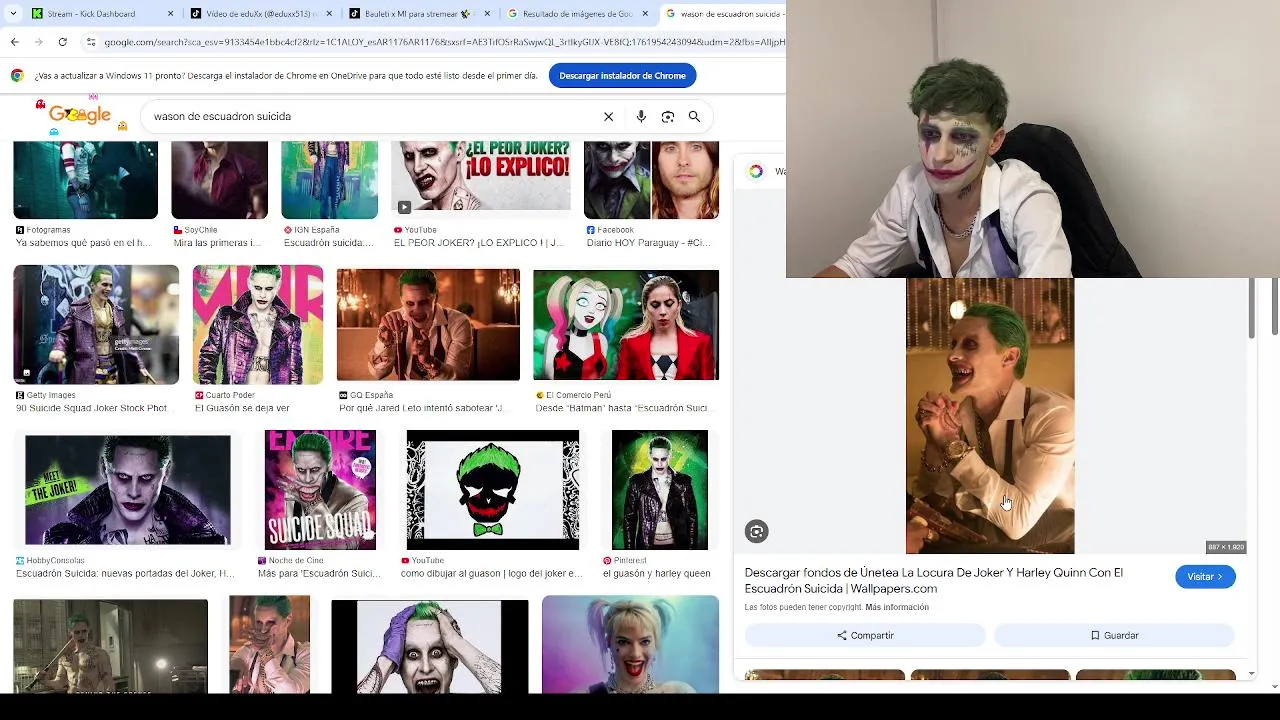This screenshot has width=1280, height=720.
Task: Click the Visitar button
Action: click(1205, 577)
